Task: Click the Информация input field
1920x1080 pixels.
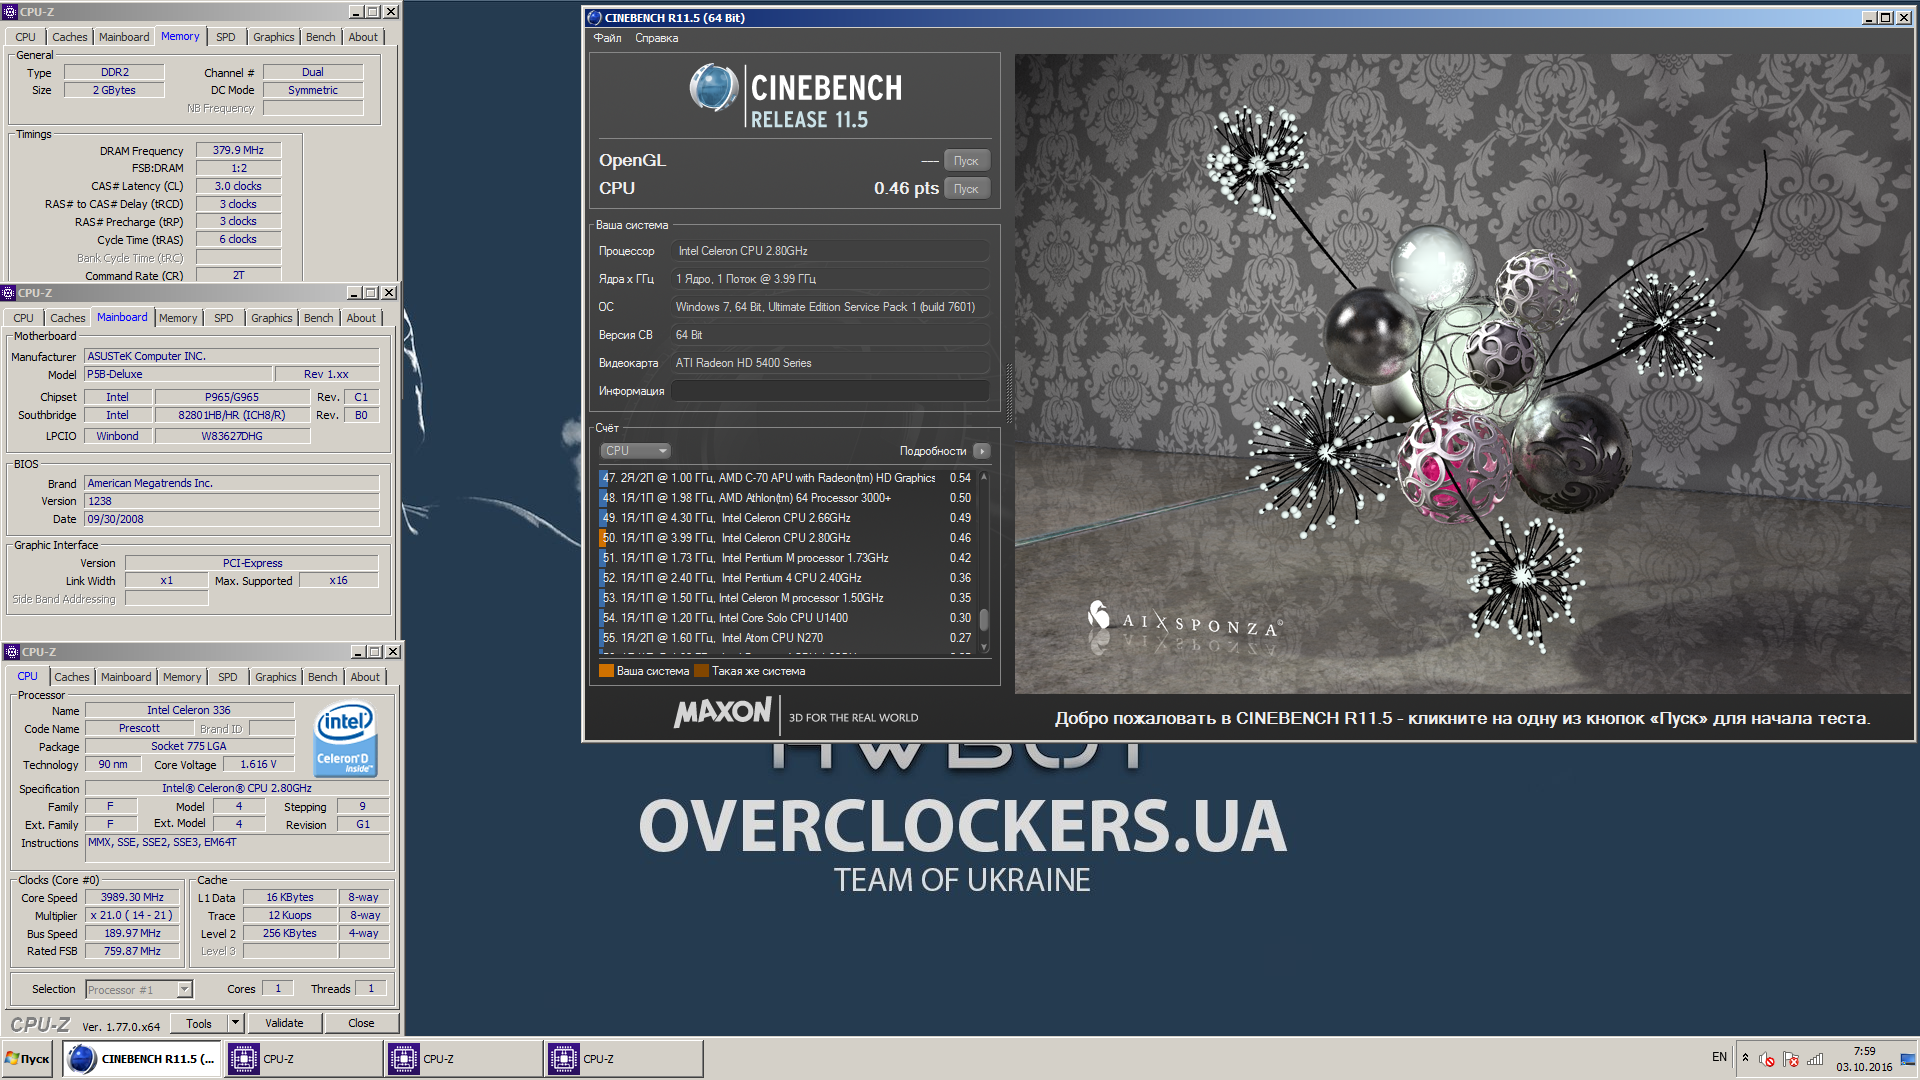Action: 830,391
